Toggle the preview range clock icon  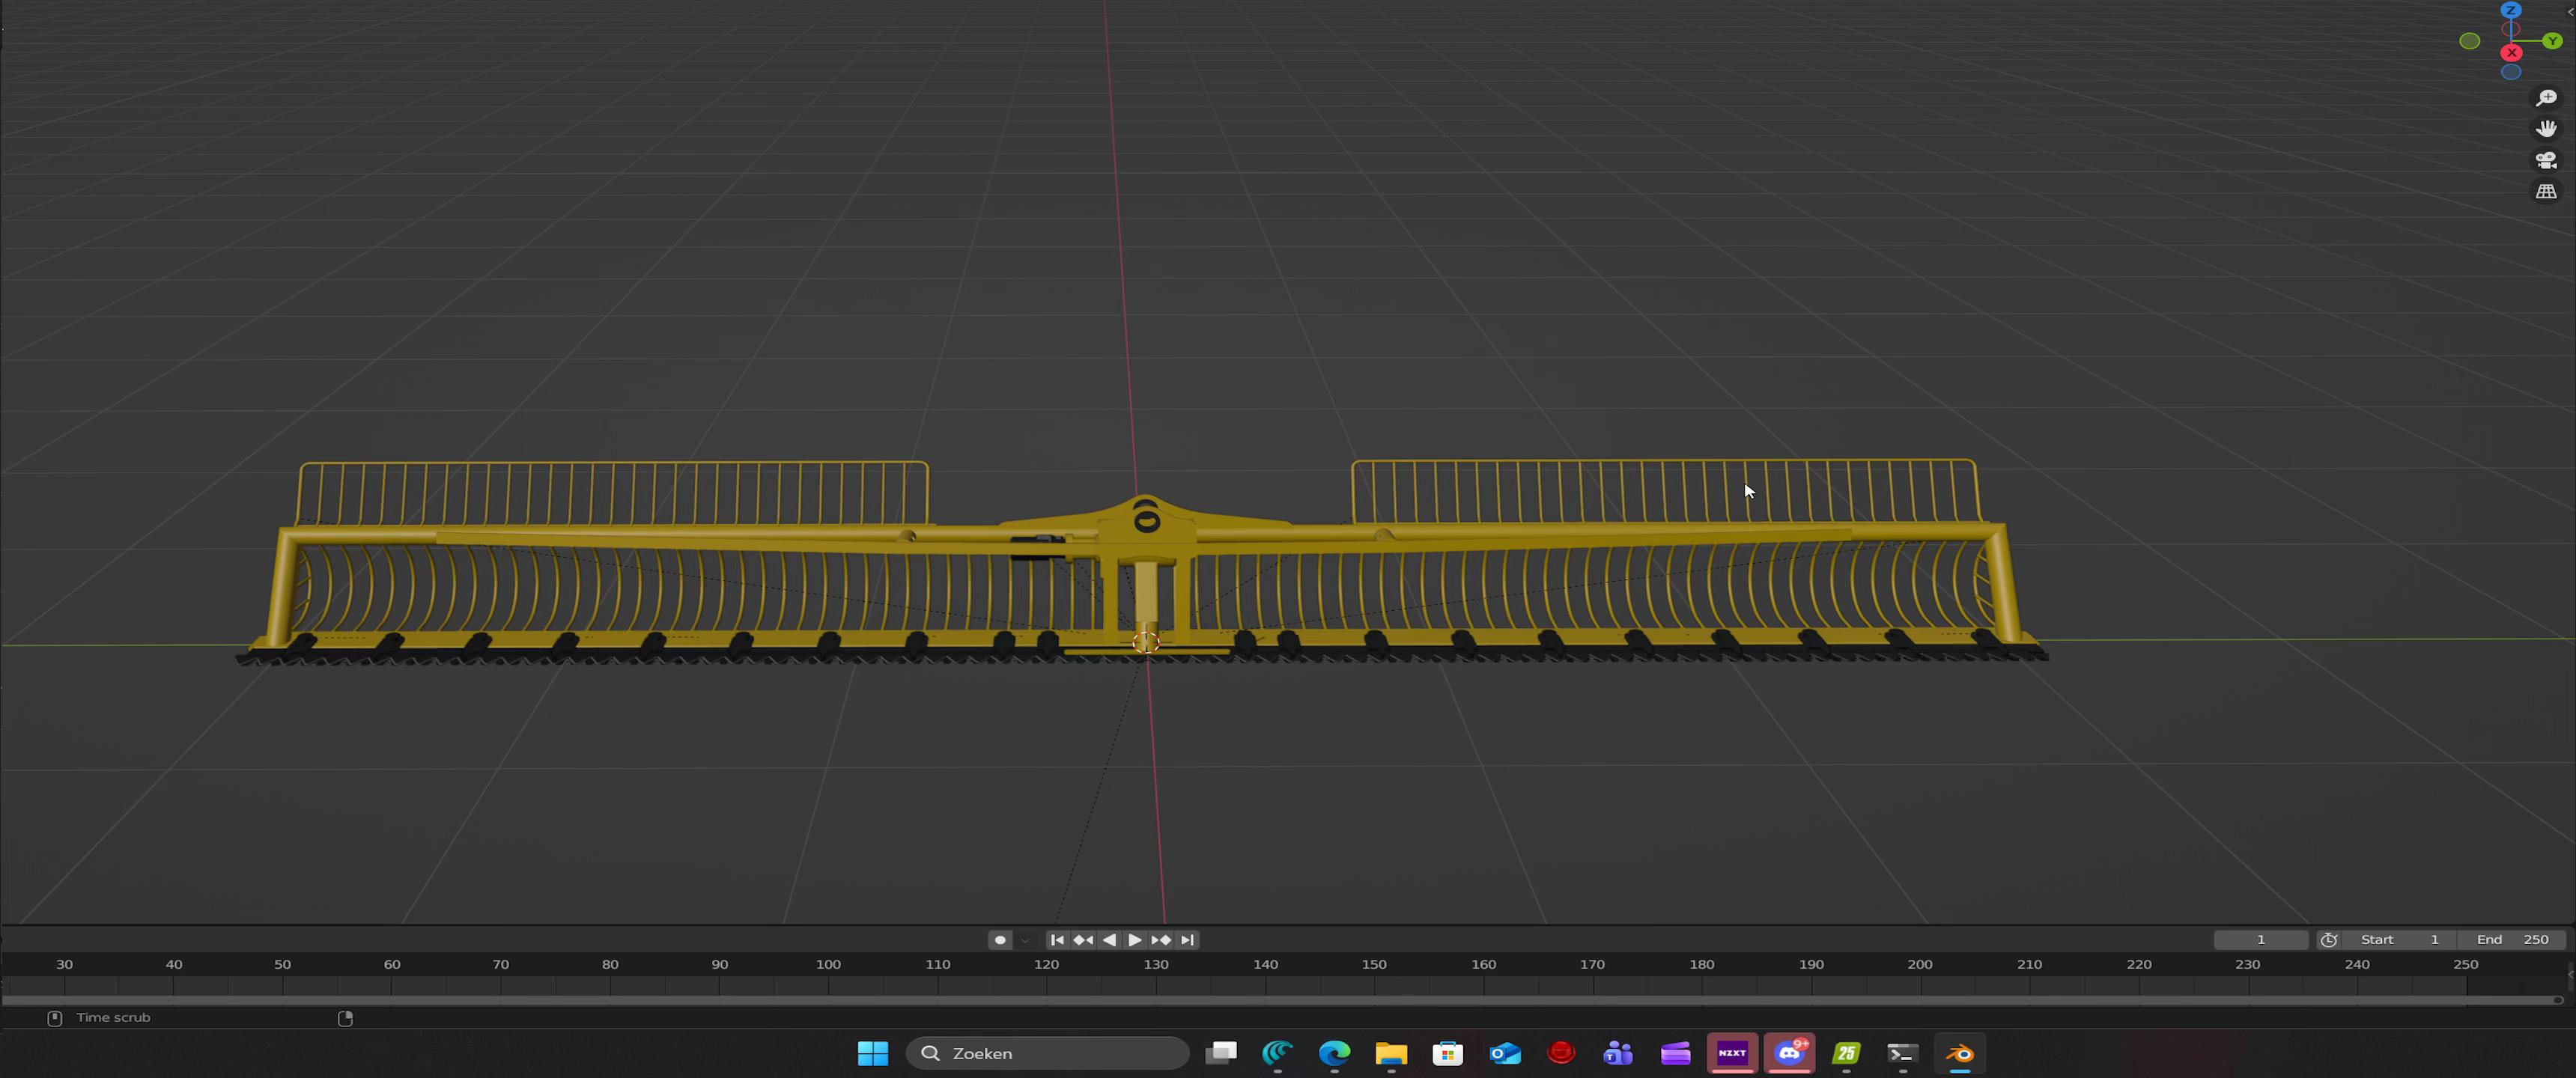tap(2329, 940)
